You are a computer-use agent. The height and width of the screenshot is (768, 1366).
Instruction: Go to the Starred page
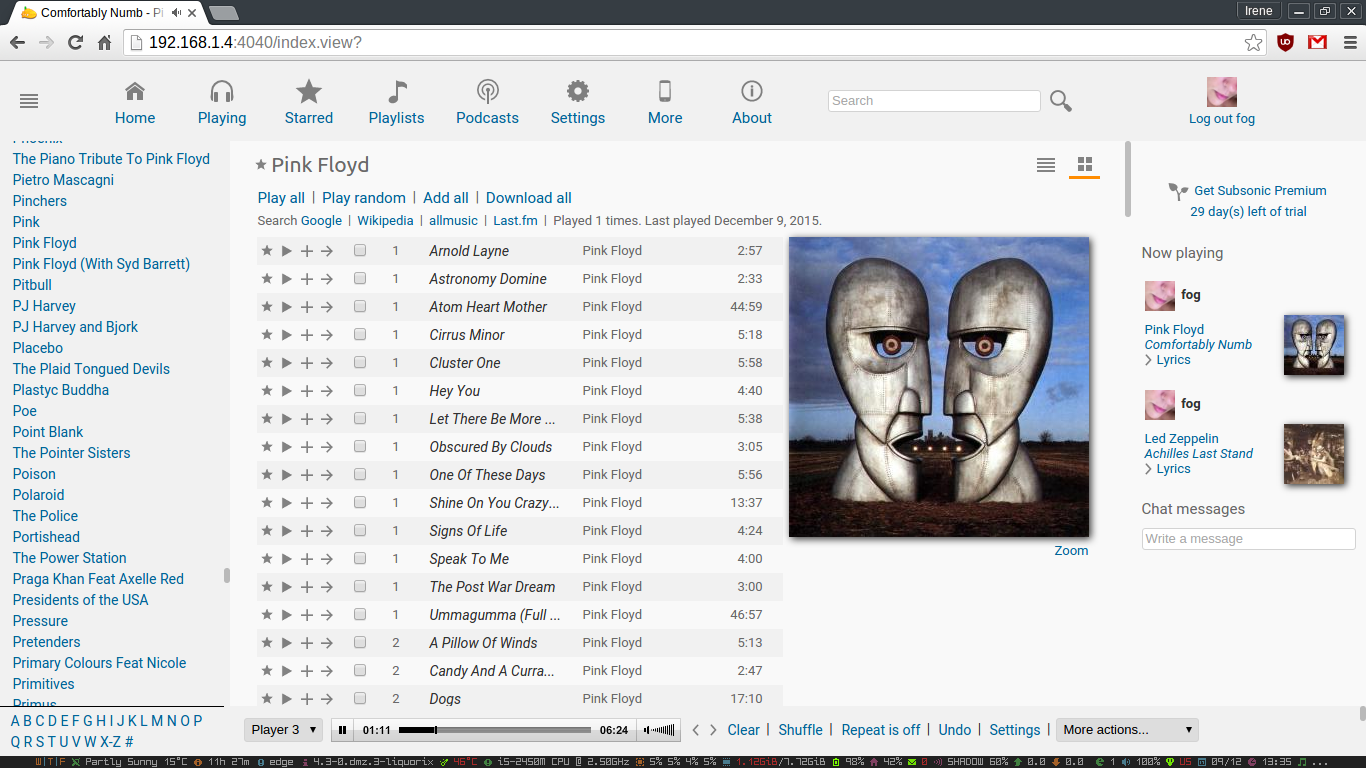[308, 103]
